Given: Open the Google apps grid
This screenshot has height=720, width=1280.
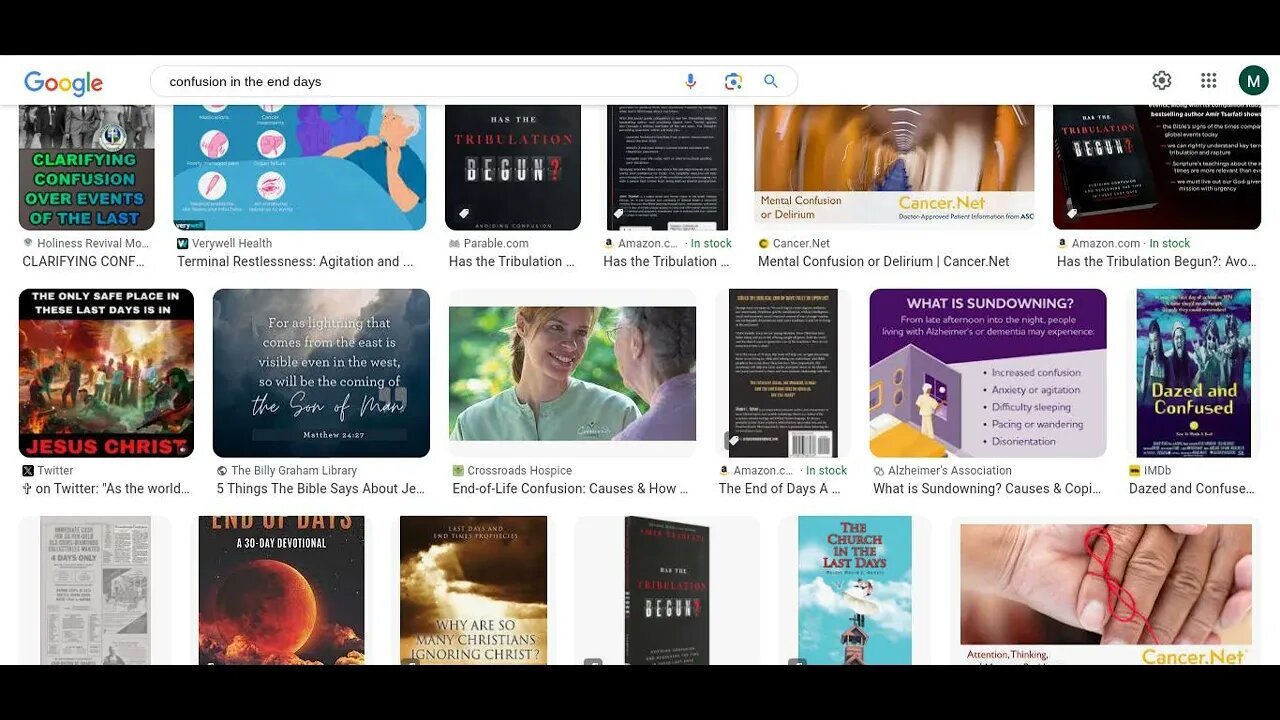Looking at the screenshot, I should 1209,81.
